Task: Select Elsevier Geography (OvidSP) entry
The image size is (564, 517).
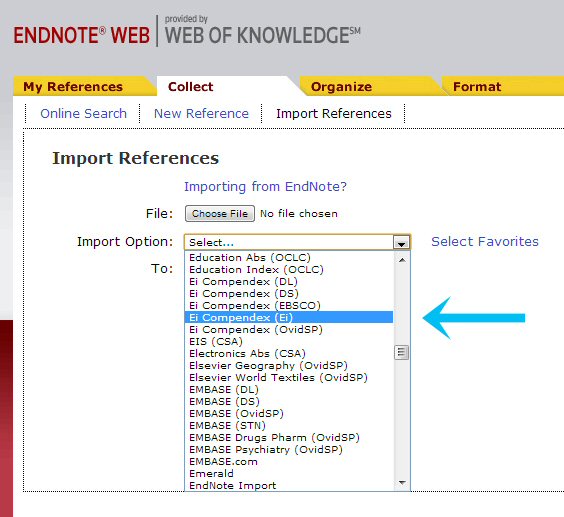Action: click(x=268, y=366)
